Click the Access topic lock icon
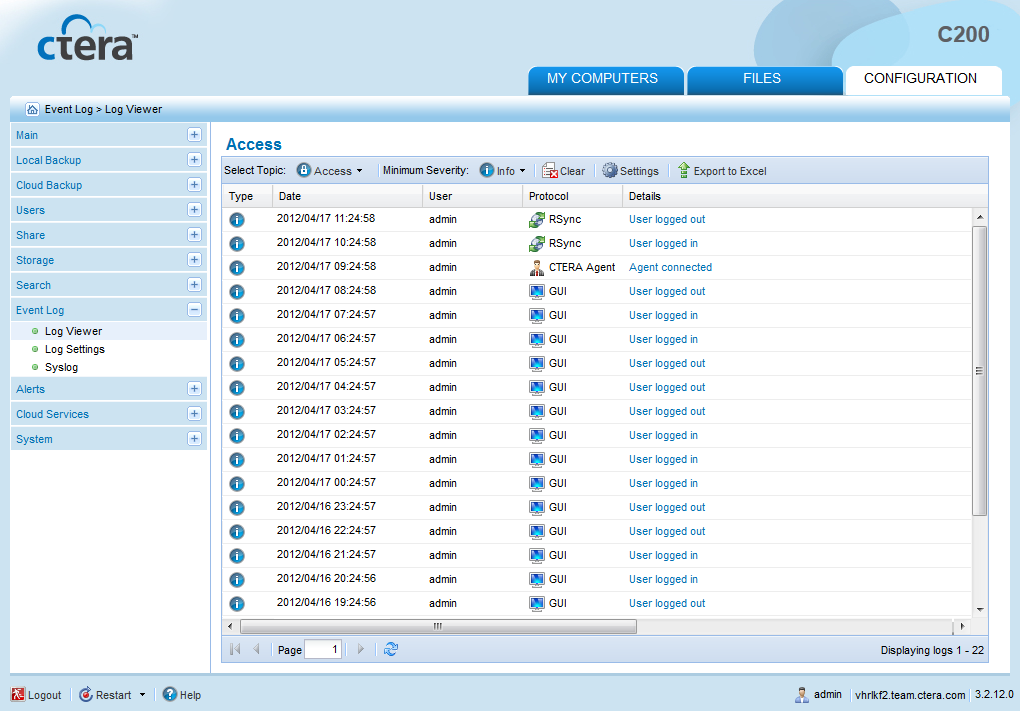Viewport: 1020px width, 711px height. pyautogui.click(x=304, y=170)
